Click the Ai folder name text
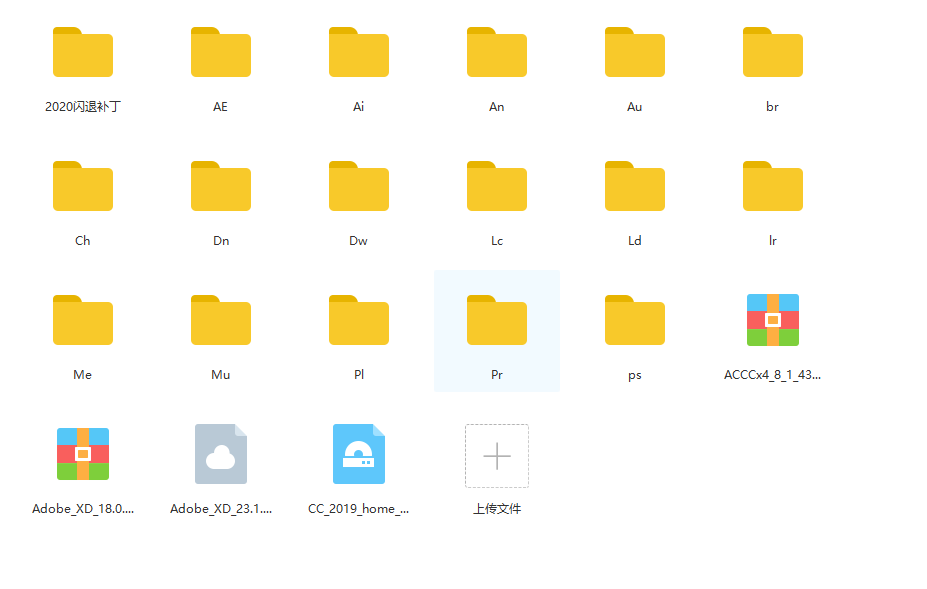927x589 pixels. pyautogui.click(x=358, y=106)
